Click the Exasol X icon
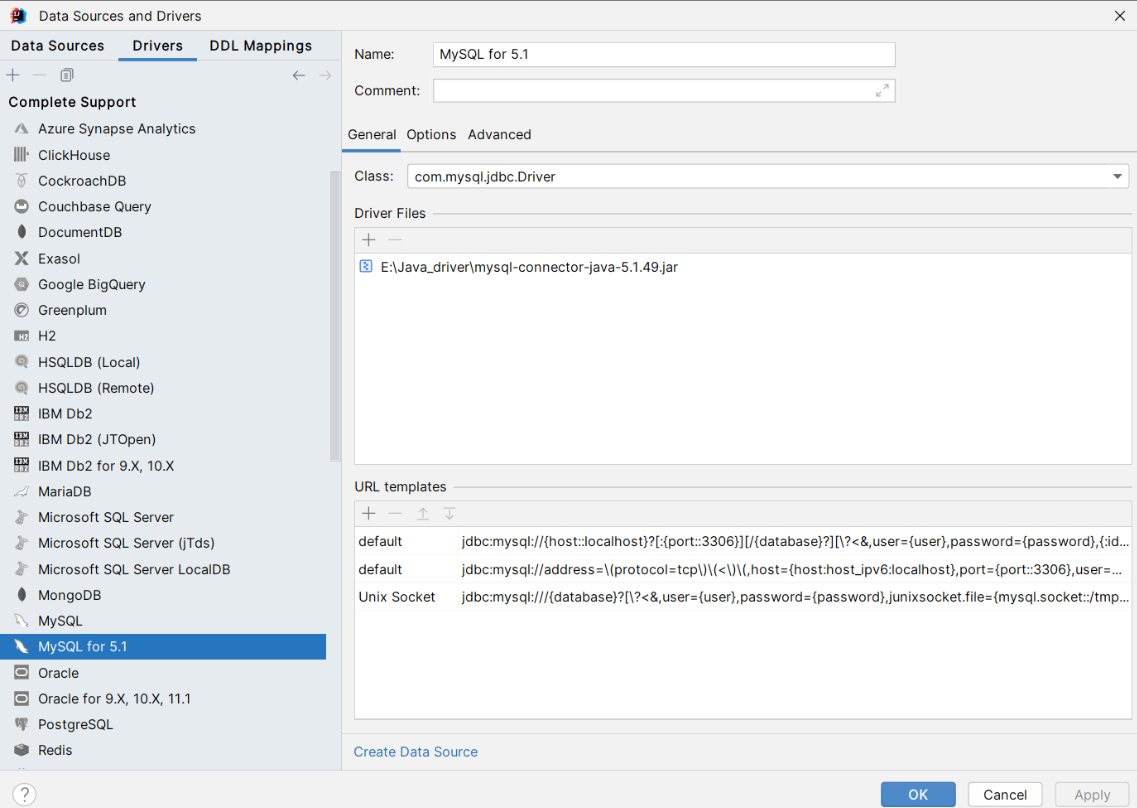1137x808 pixels. point(22,258)
